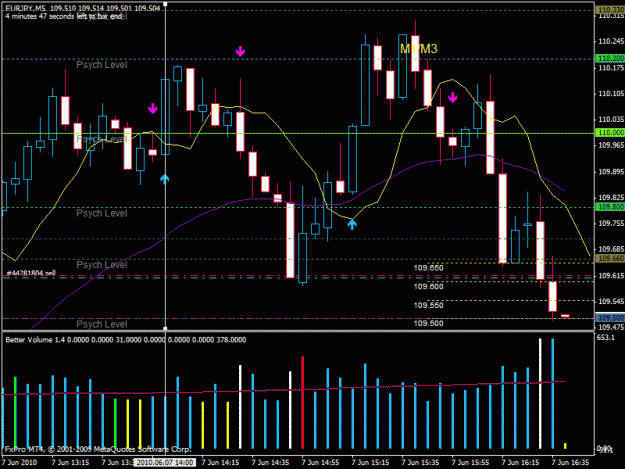Select the 7 Jun 16:15 time label
625x469 pixels.
(x=521, y=463)
